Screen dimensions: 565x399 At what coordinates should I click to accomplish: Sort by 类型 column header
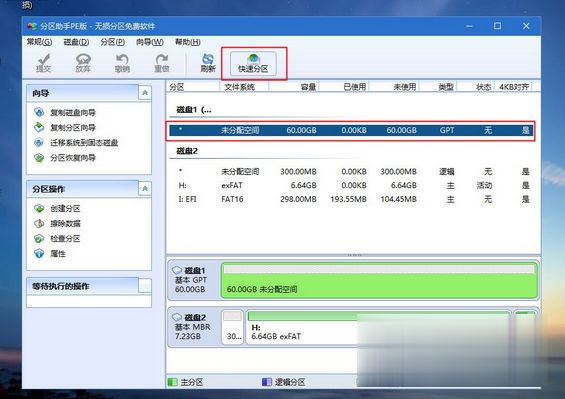click(x=438, y=87)
